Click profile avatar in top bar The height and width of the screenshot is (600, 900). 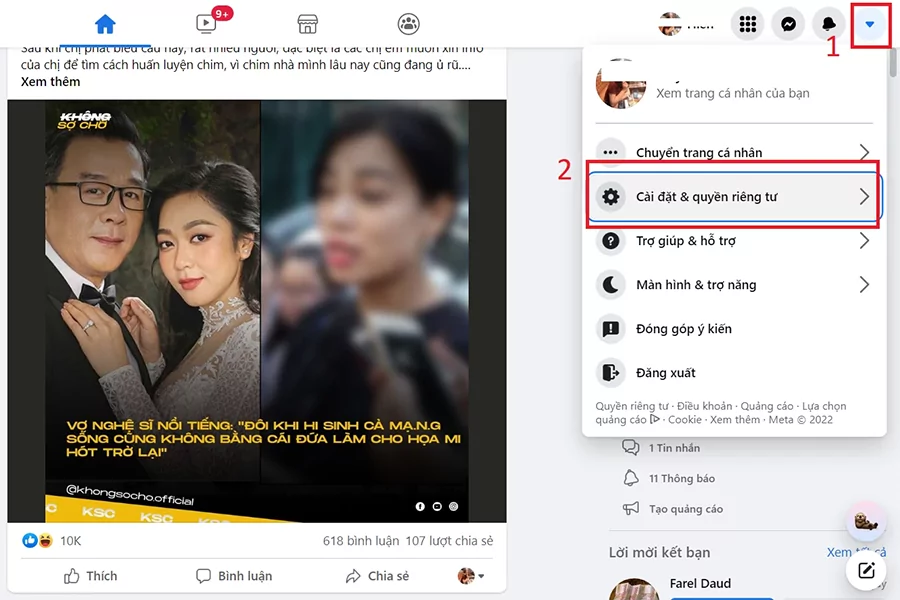669,24
